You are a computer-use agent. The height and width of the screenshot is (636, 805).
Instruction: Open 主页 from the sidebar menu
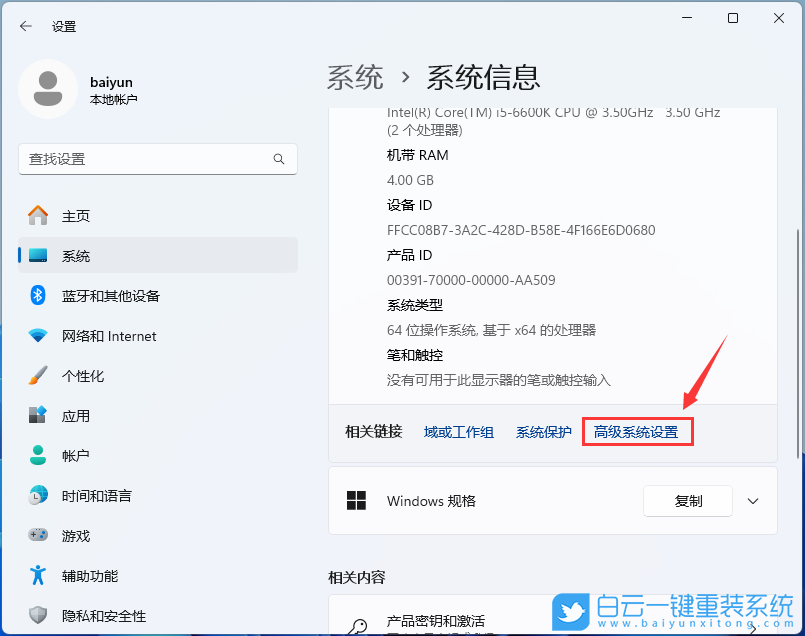[x=36, y=214]
